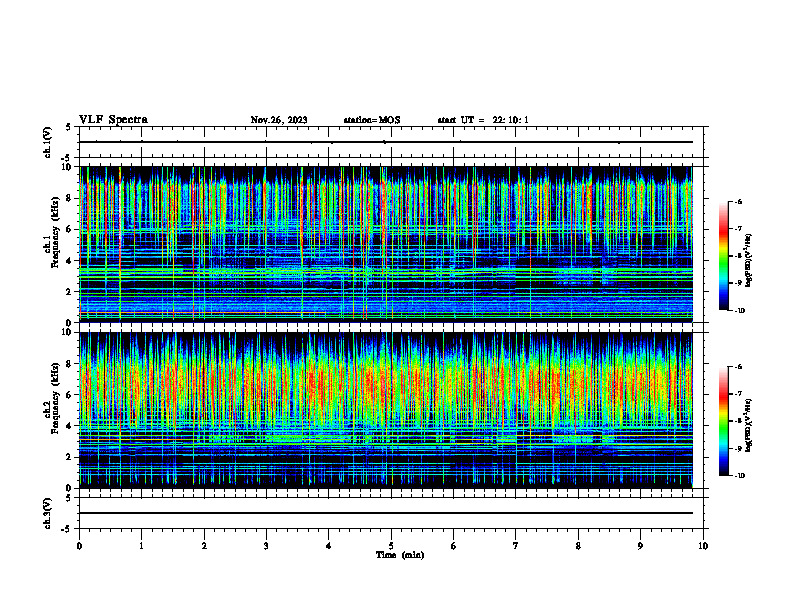792x612 pixels.
Task: Click time axis tick label "3"
Action: click(266, 546)
